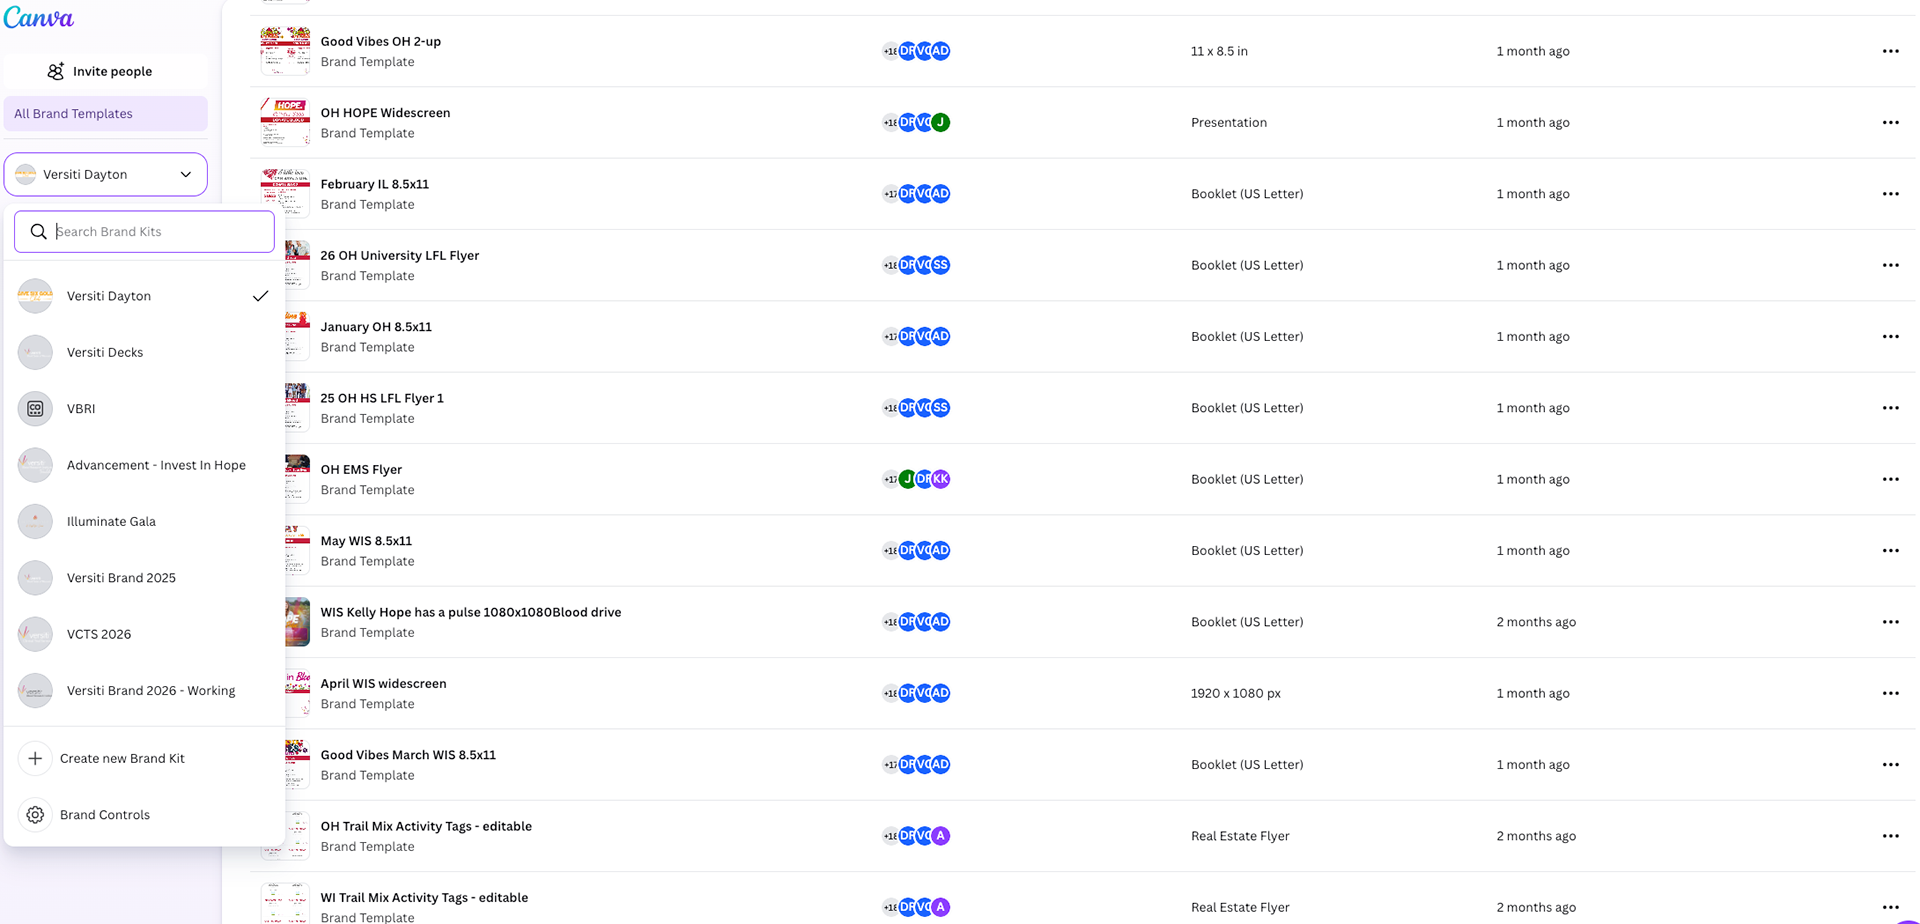Click SS avatar on 26 OH University LFL Flyer row
The height and width of the screenshot is (924, 1920).
click(940, 265)
